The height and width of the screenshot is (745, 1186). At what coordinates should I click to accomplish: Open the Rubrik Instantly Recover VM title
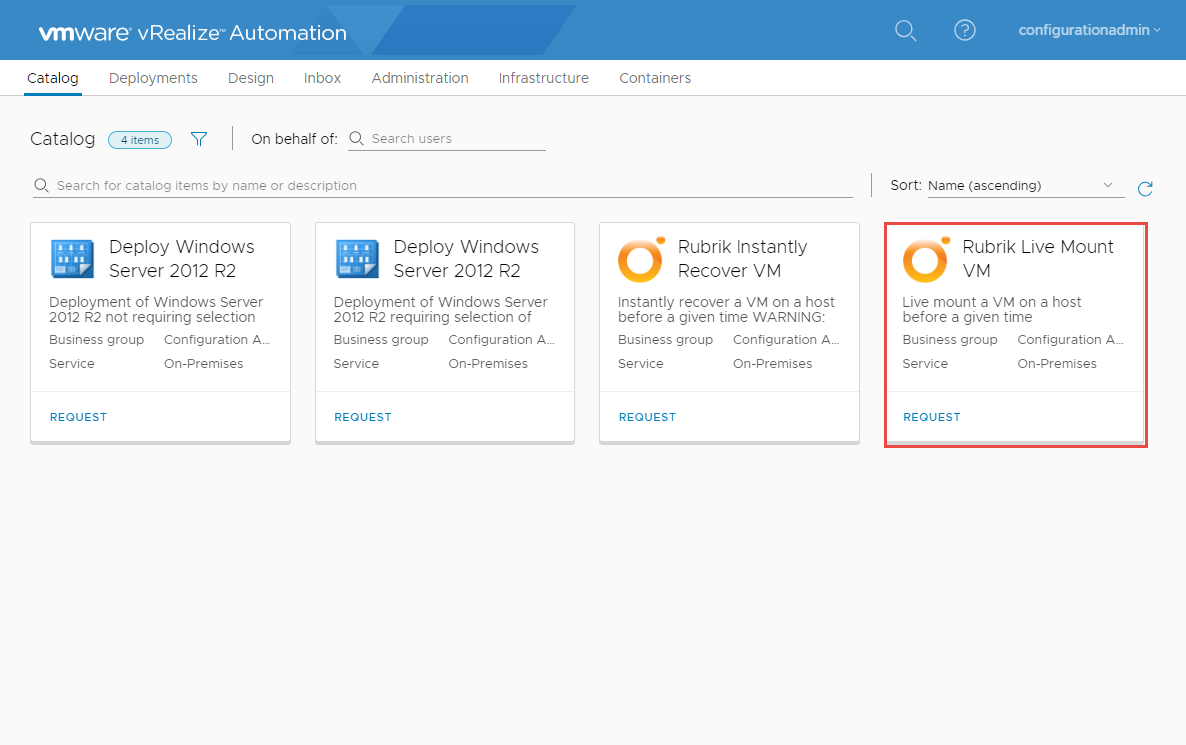click(742, 259)
